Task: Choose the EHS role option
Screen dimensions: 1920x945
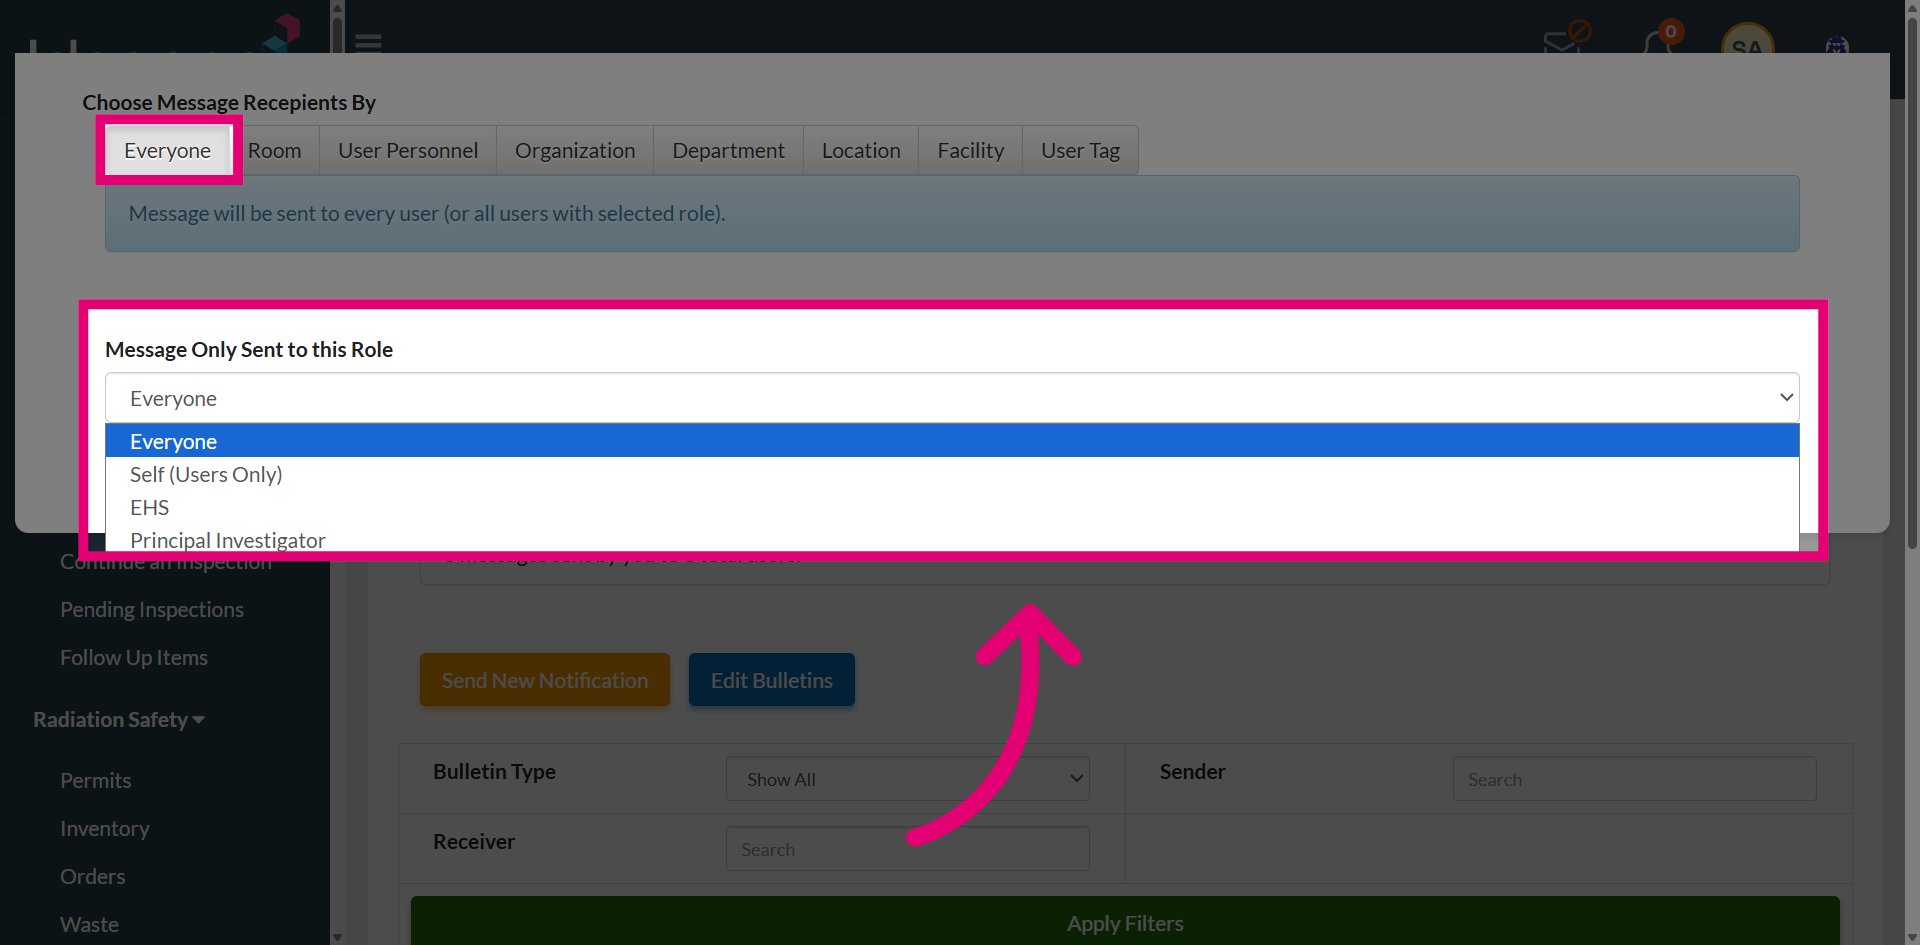Action: (952, 507)
